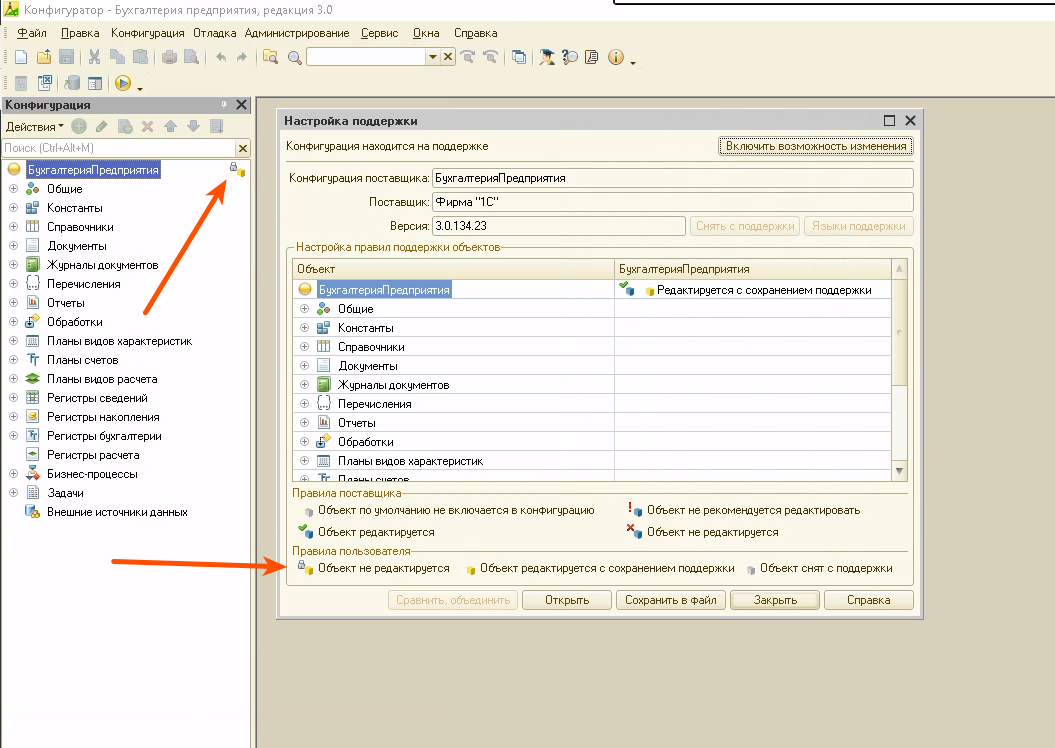Select БухгалтерияПредприятия root in support settings table
The width and height of the screenshot is (1055, 748).
384,290
